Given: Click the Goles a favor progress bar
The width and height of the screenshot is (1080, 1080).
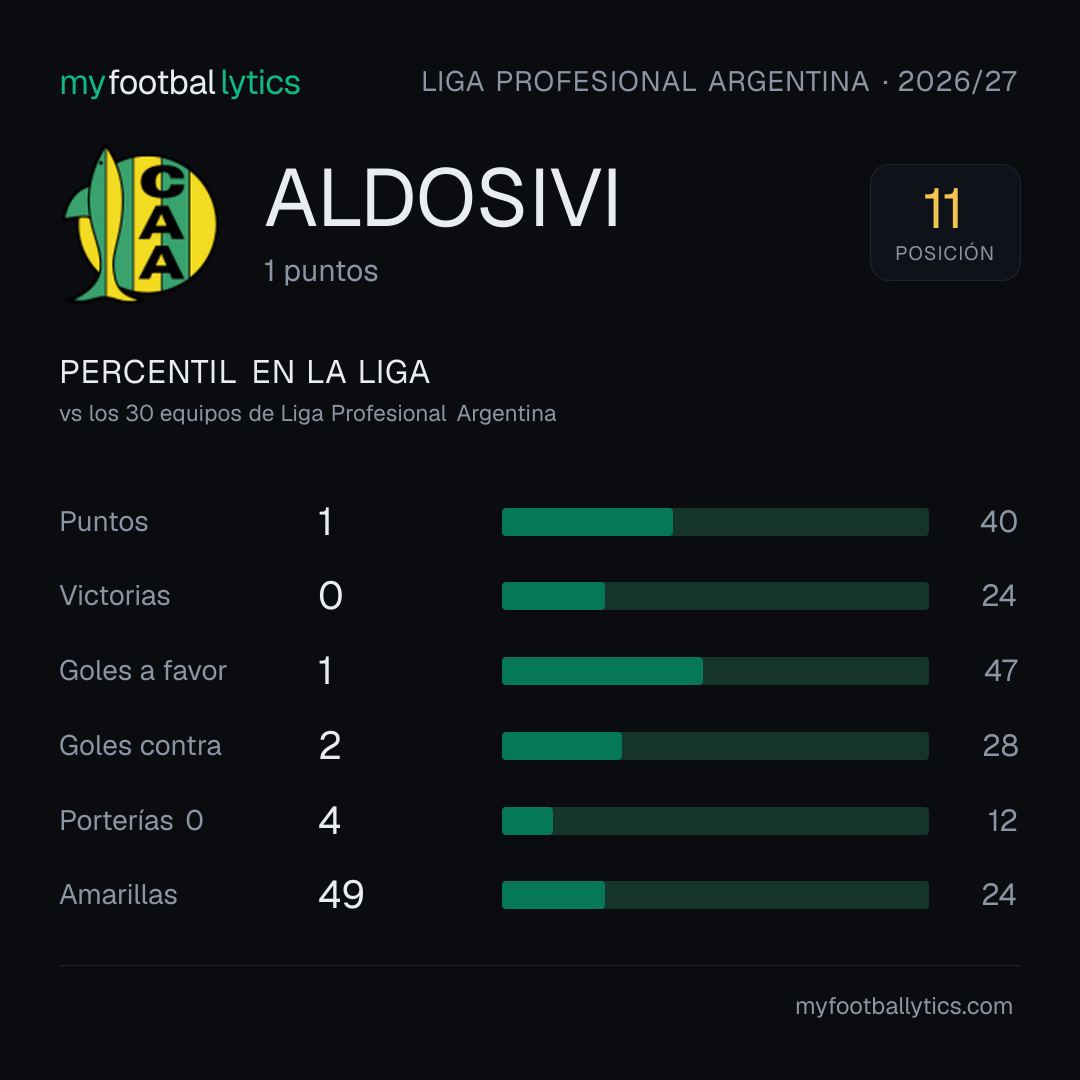Looking at the screenshot, I should point(715,671).
